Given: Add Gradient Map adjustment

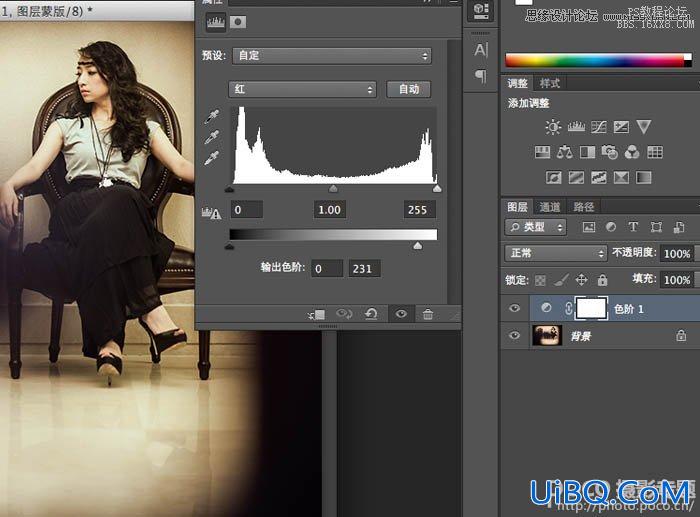Looking at the screenshot, I should [643, 178].
